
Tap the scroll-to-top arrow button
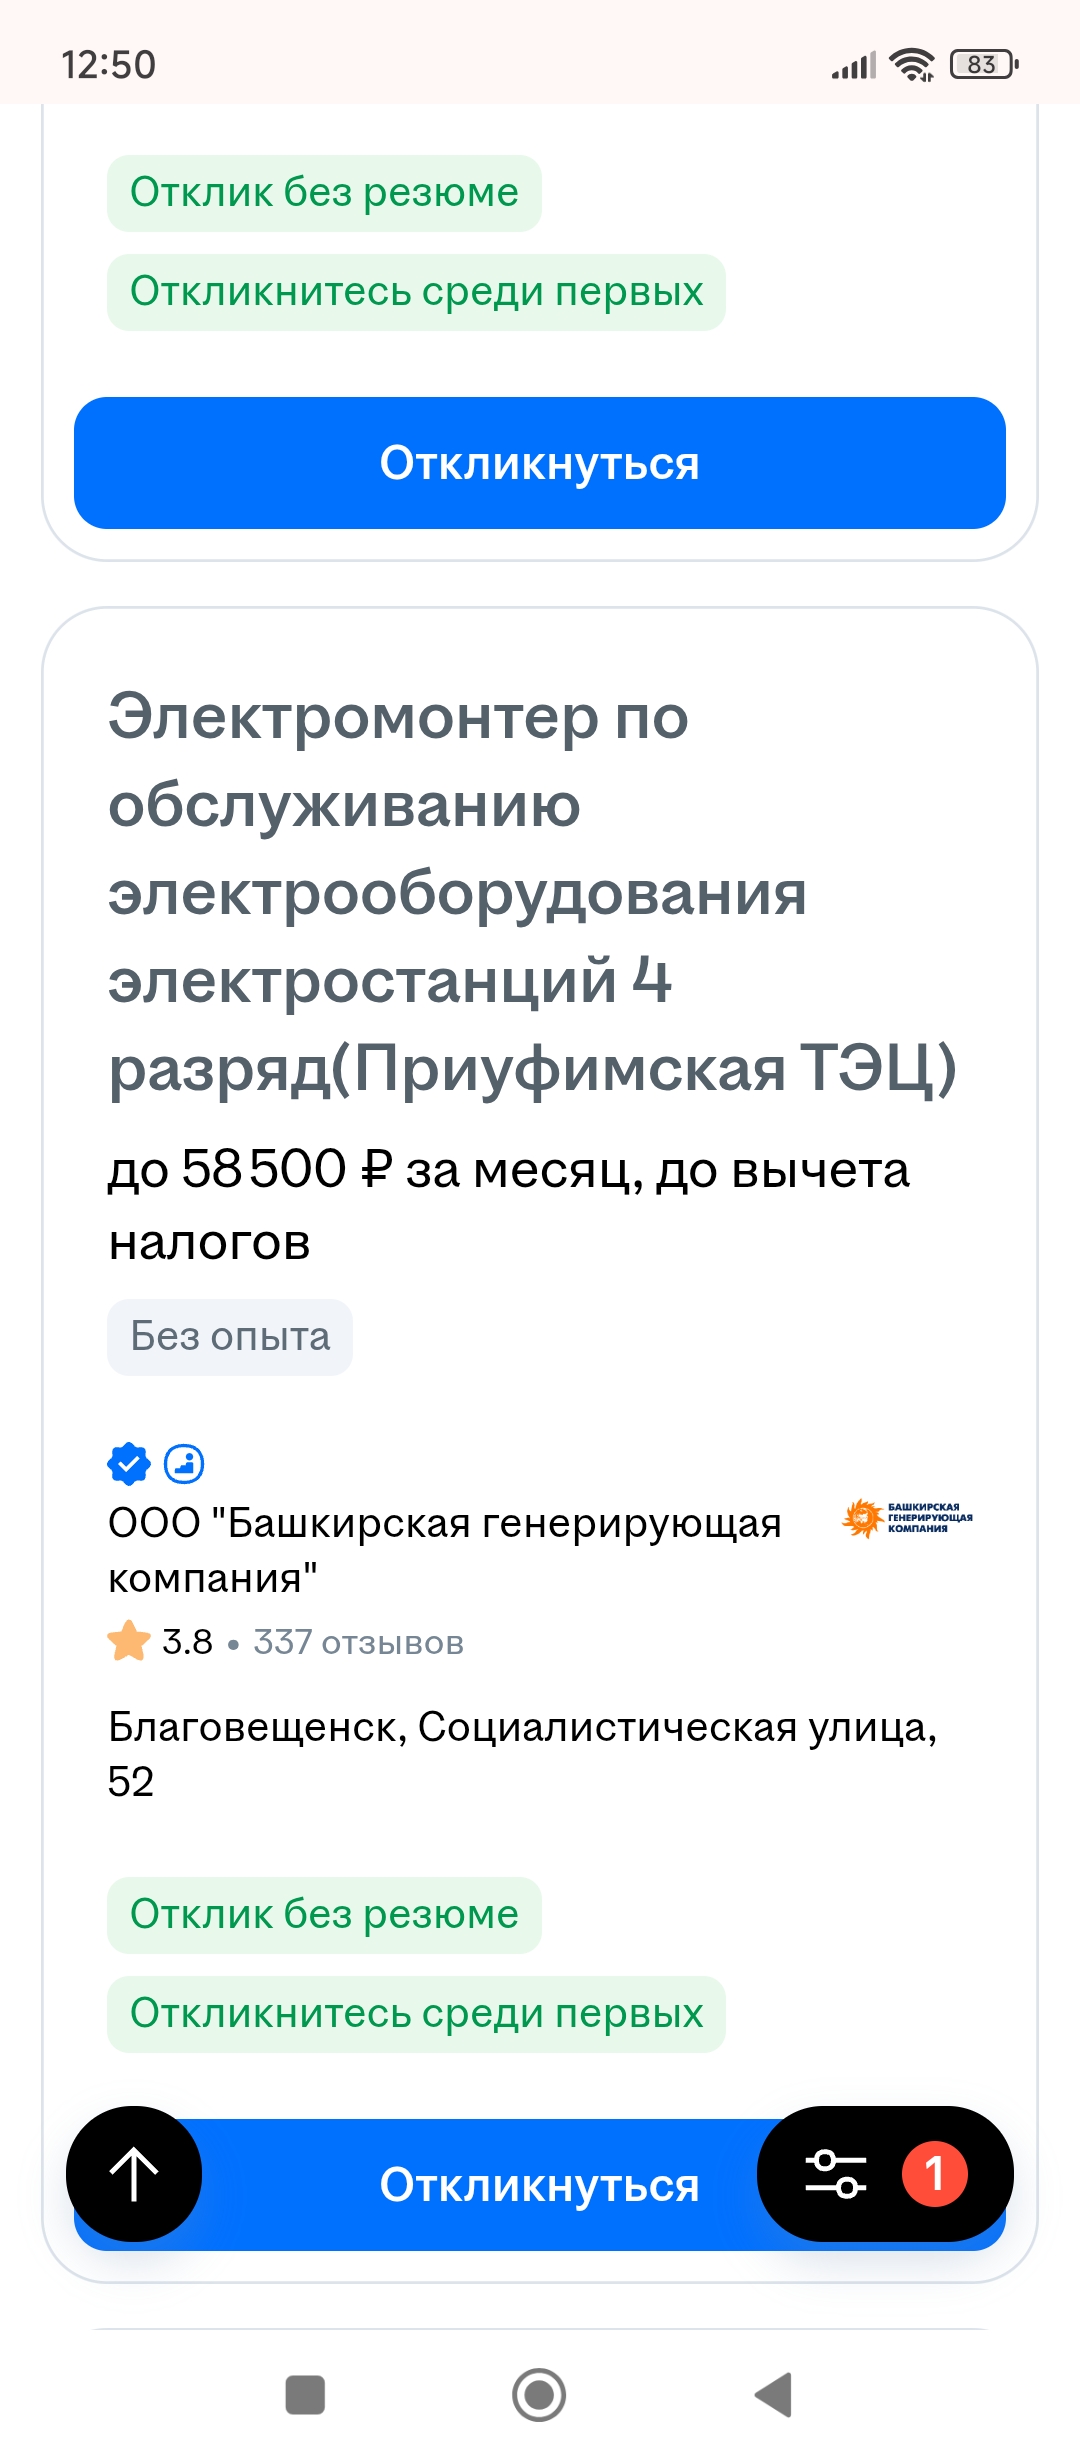[134, 2174]
